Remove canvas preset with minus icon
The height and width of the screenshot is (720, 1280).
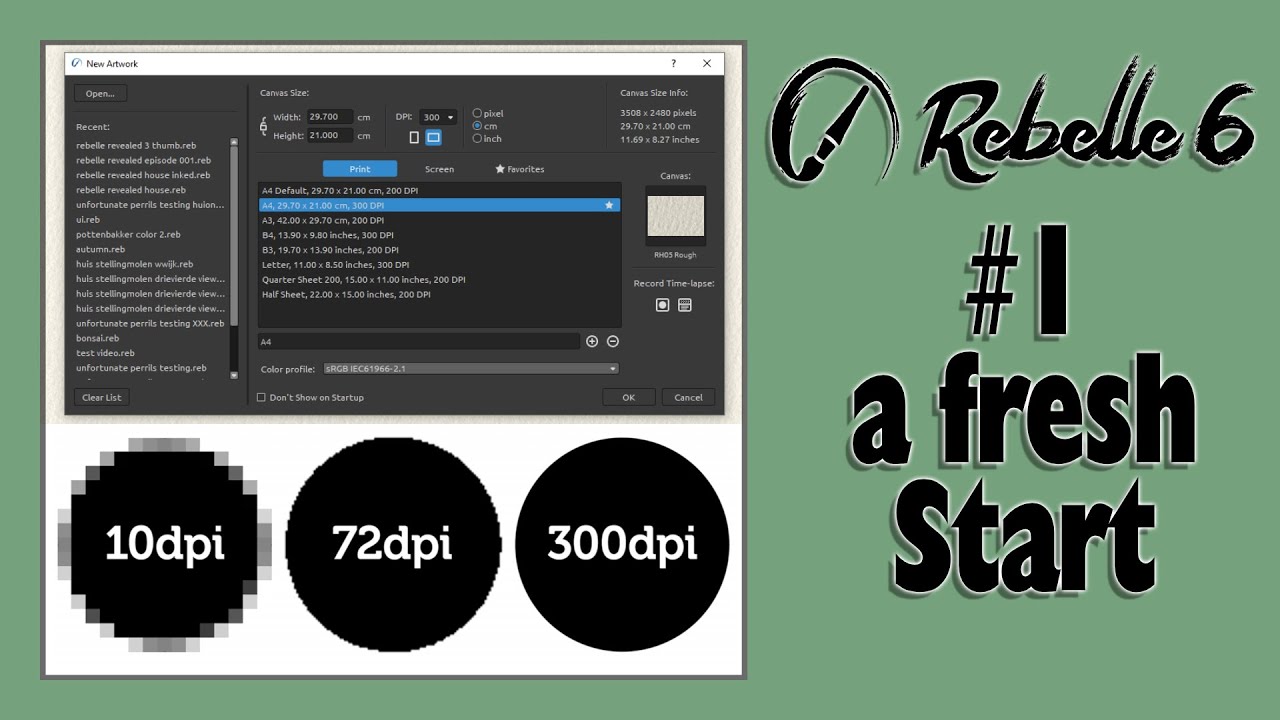tap(613, 341)
